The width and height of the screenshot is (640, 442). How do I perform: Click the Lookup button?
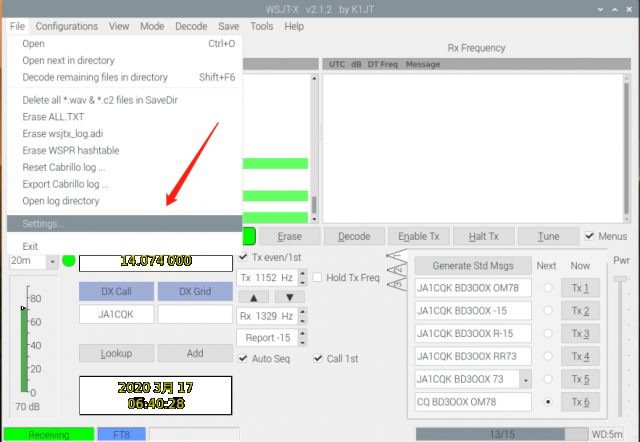(x=116, y=353)
